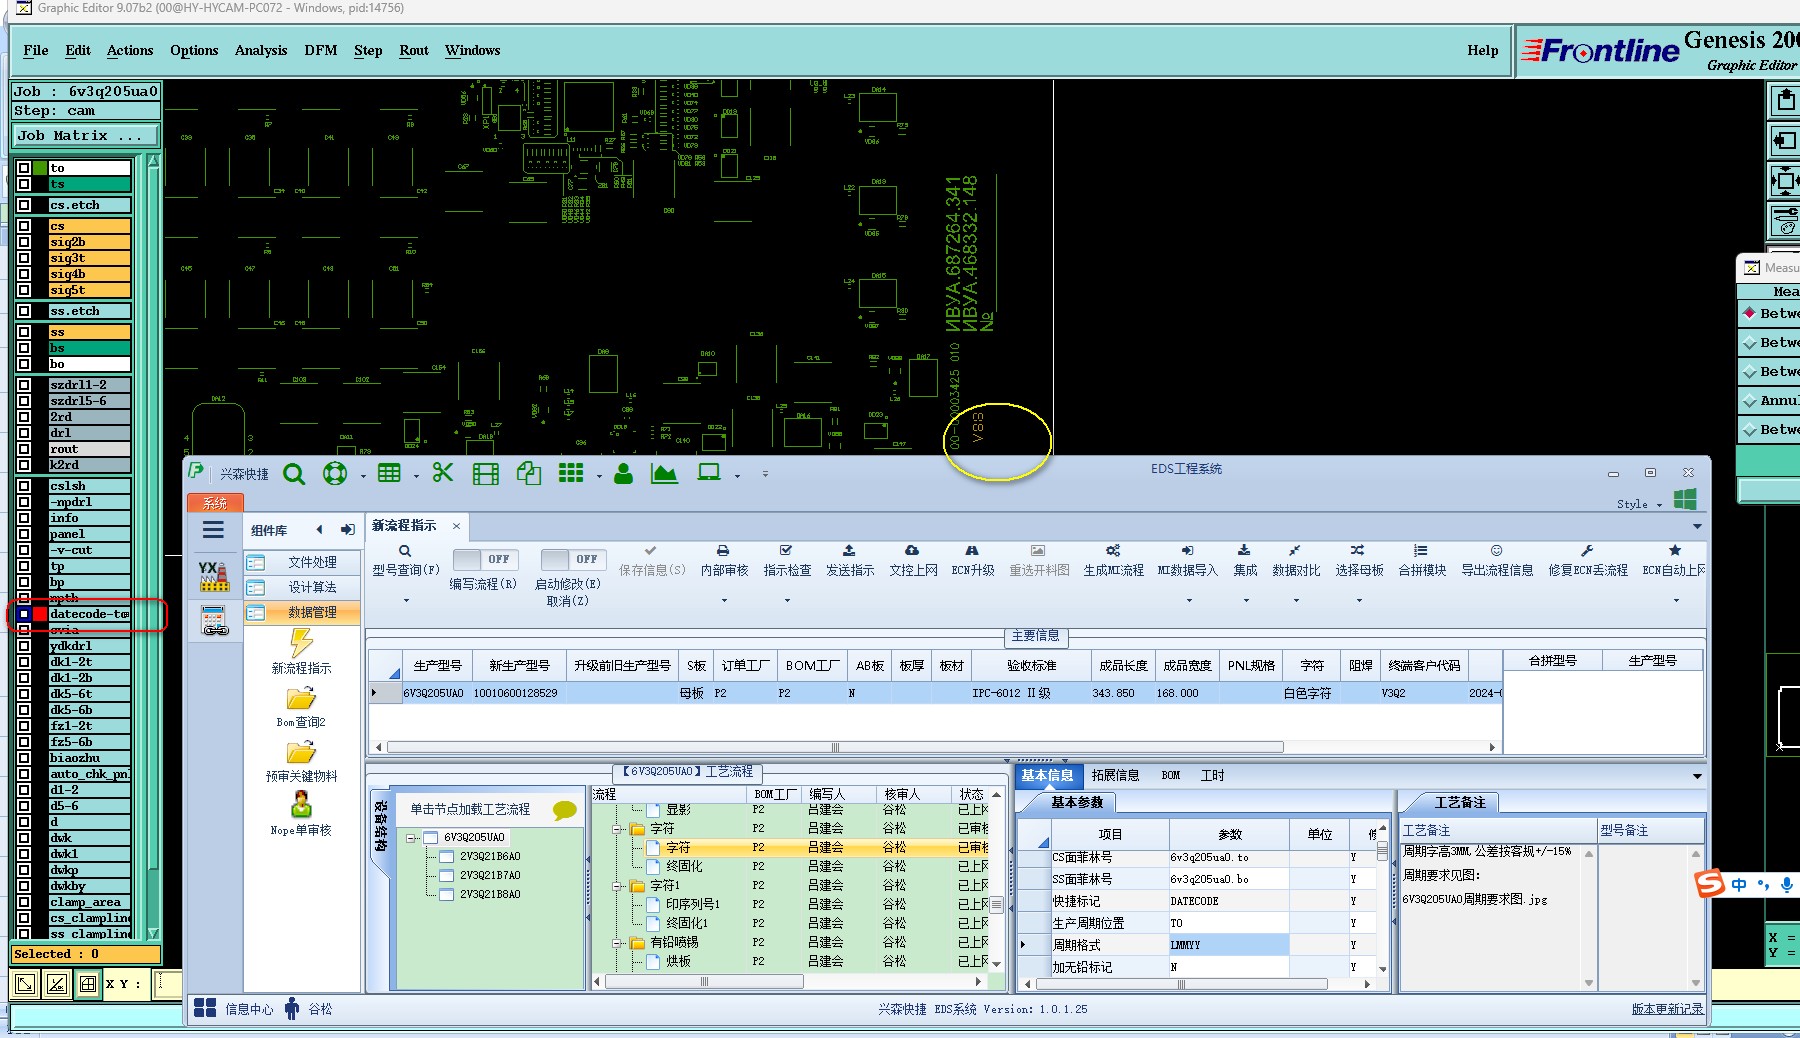The width and height of the screenshot is (1800, 1038).
Task: Open the Analysis menu in Graphic Editor
Action: pyautogui.click(x=261, y=50)
